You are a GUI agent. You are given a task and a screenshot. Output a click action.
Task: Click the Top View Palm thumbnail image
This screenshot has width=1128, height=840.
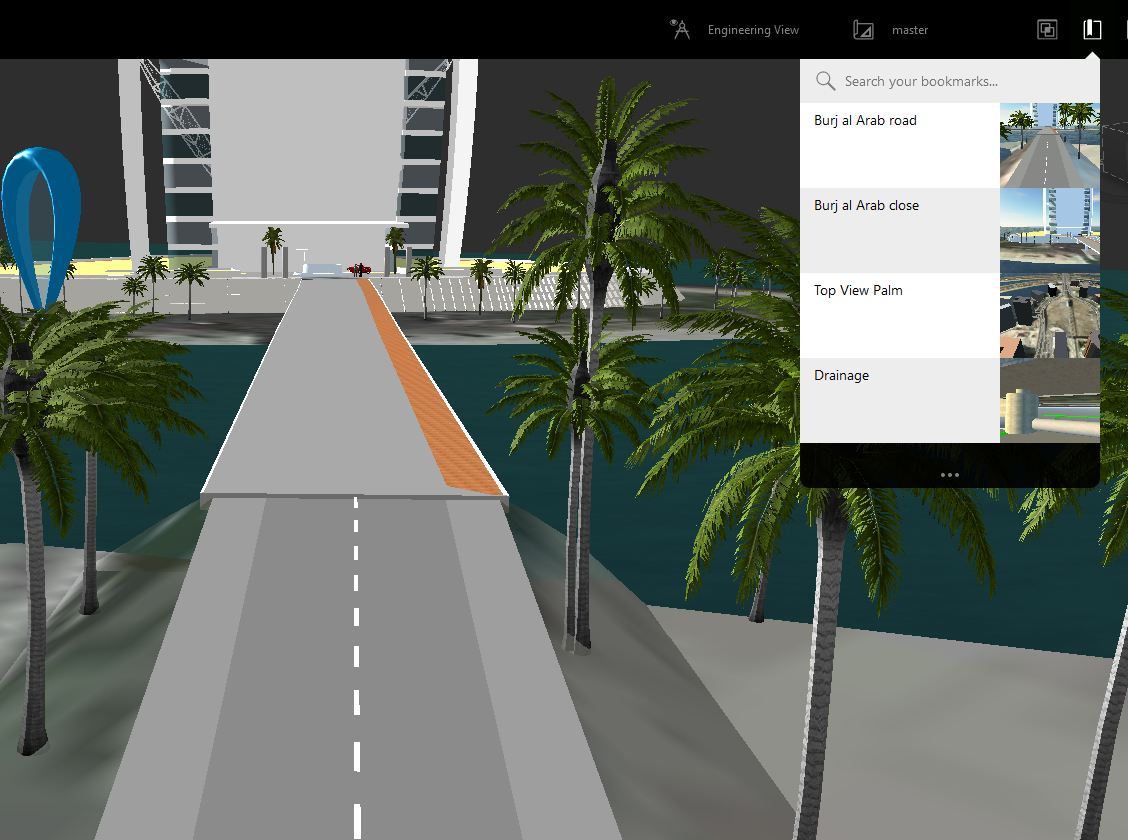pyautogui.click(x=1049, y=315)
